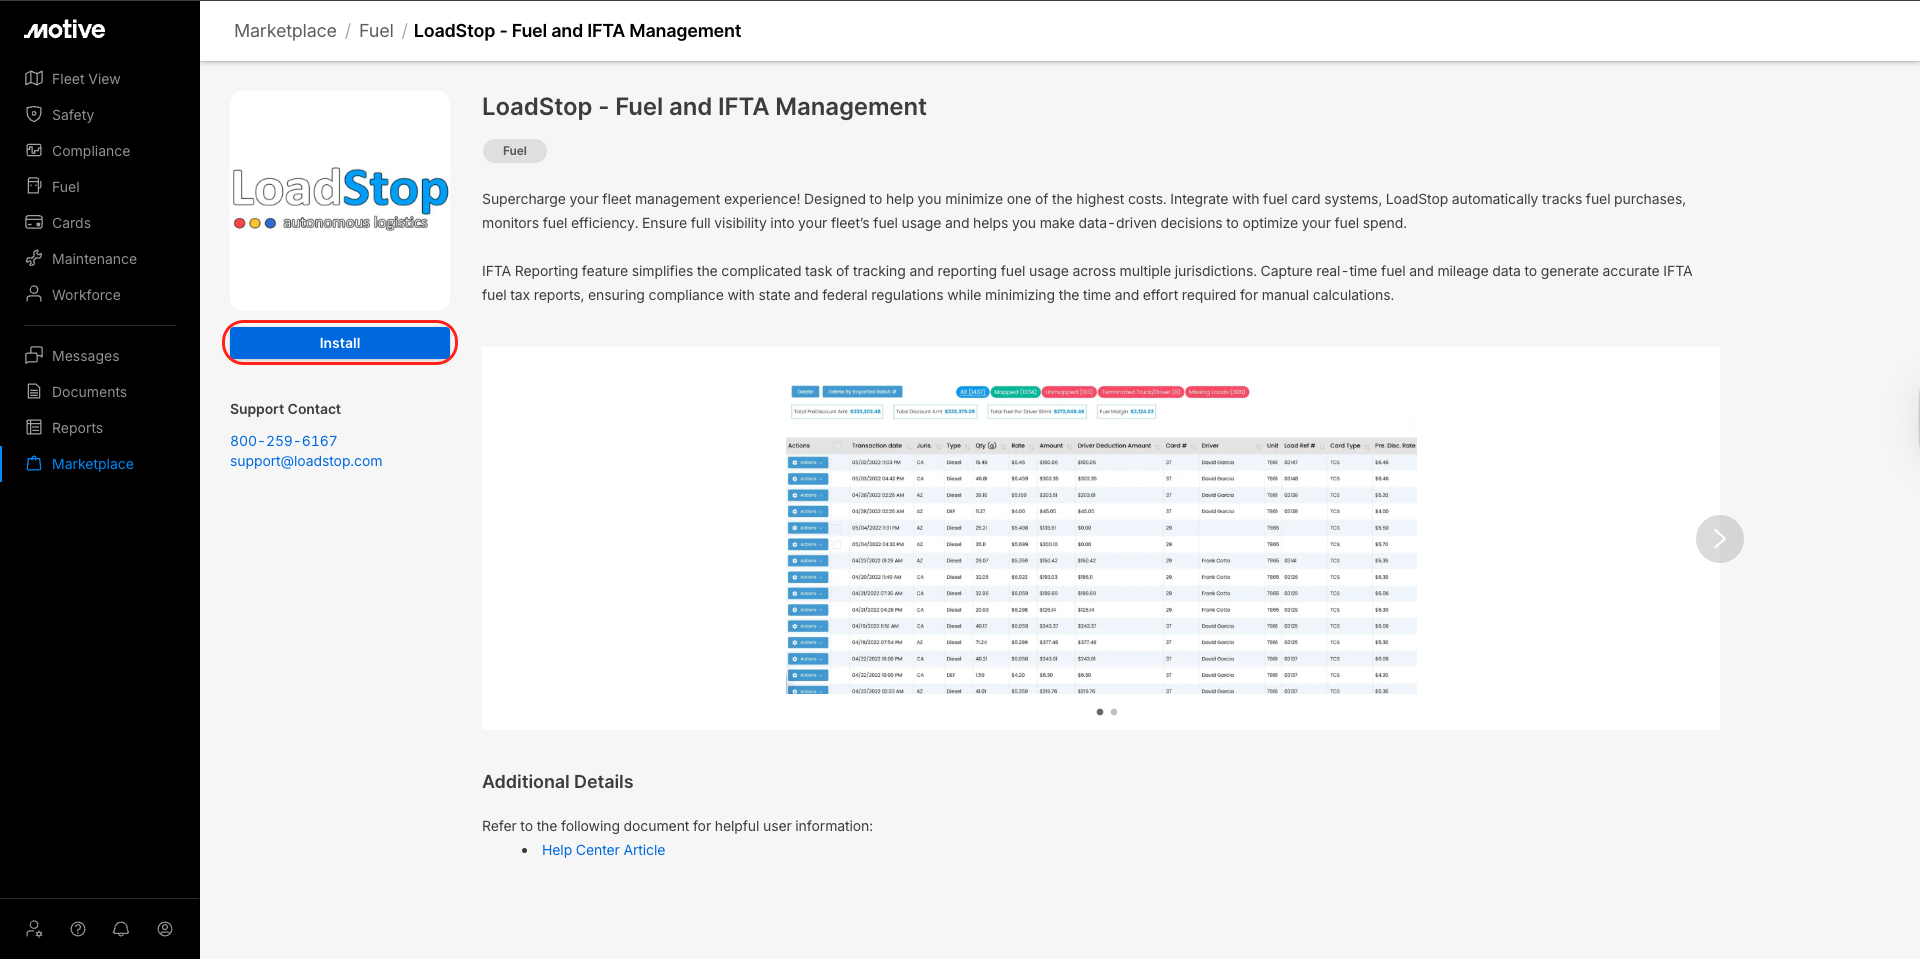
Task: Click the Motive logo
Action: point(65,30)
